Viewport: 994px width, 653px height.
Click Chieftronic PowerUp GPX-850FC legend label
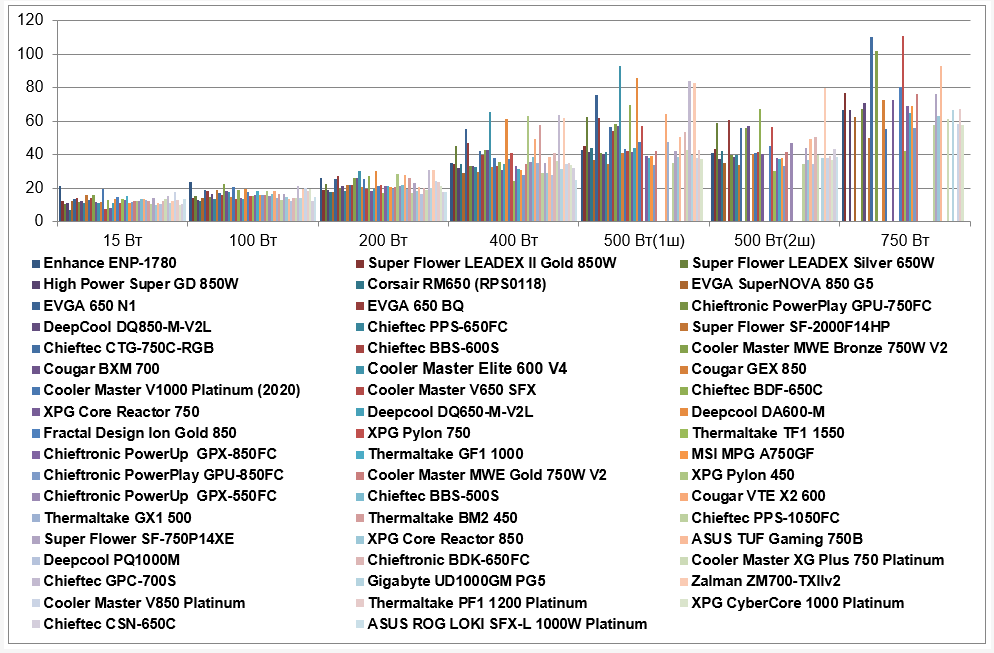[x=160, y=454]
